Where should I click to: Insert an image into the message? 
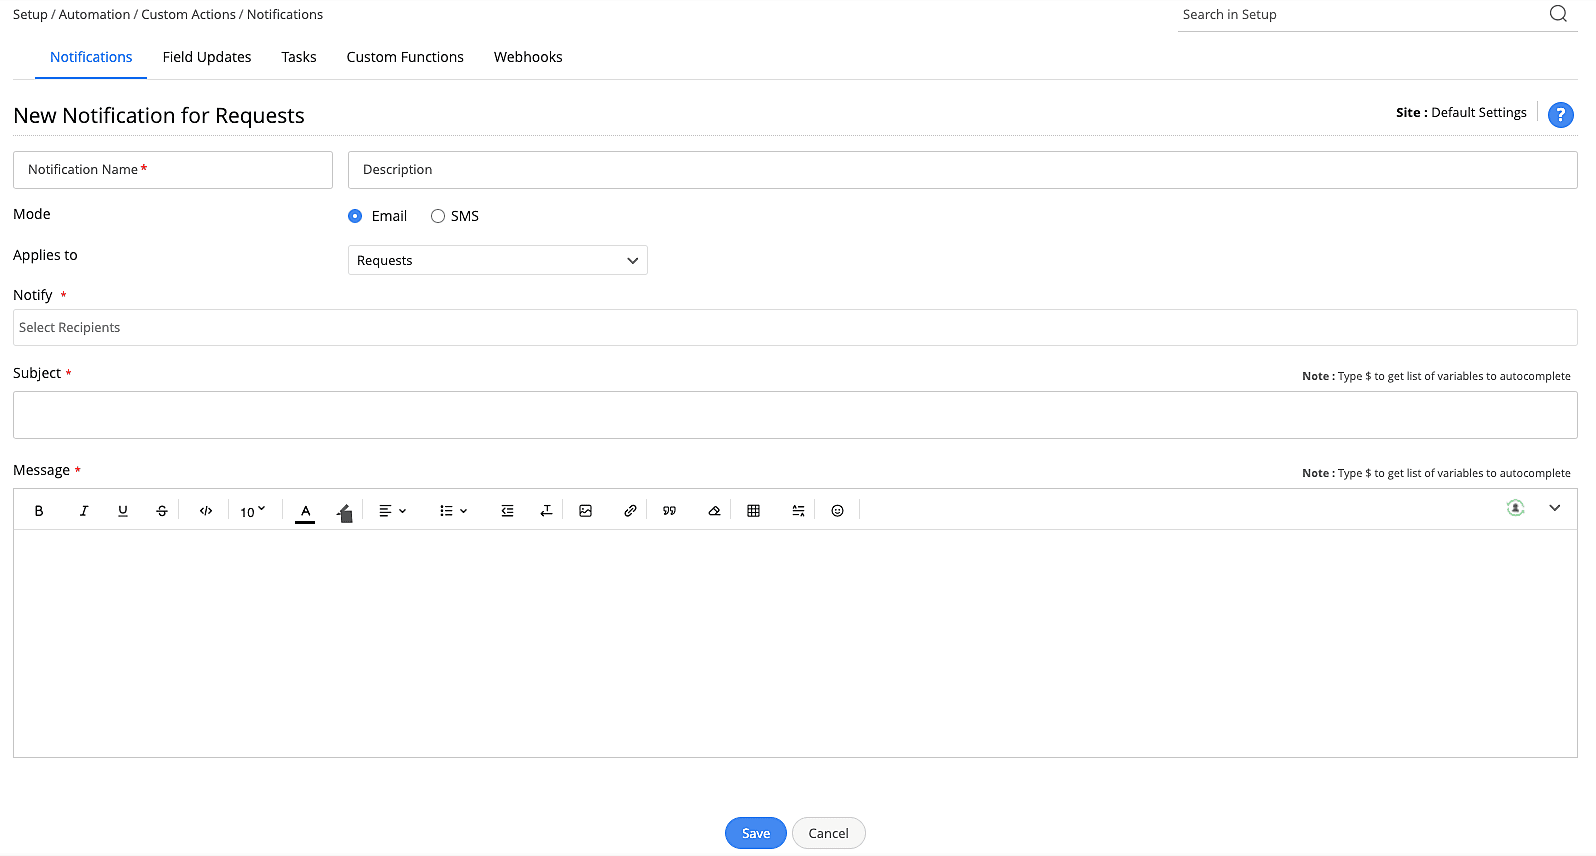point(586,511)
